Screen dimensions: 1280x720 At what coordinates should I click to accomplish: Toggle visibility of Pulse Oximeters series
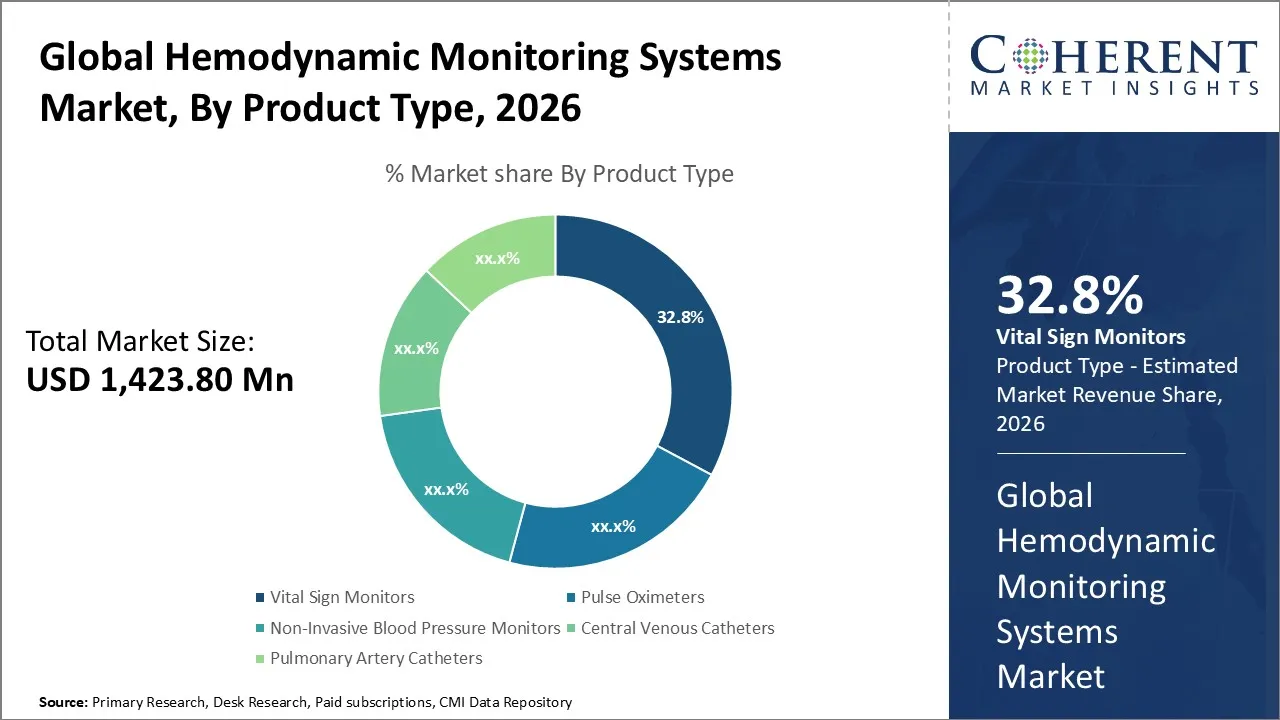point(643,597)
